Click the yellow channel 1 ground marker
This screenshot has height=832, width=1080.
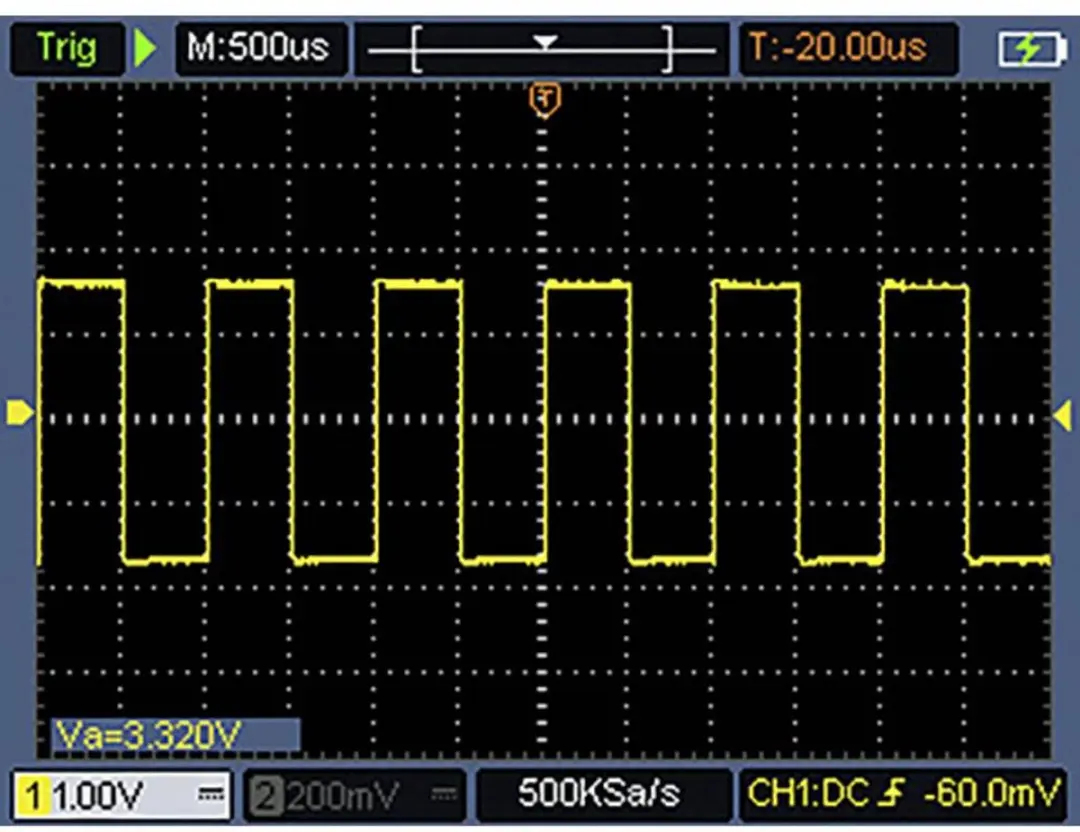pos(19,413)
